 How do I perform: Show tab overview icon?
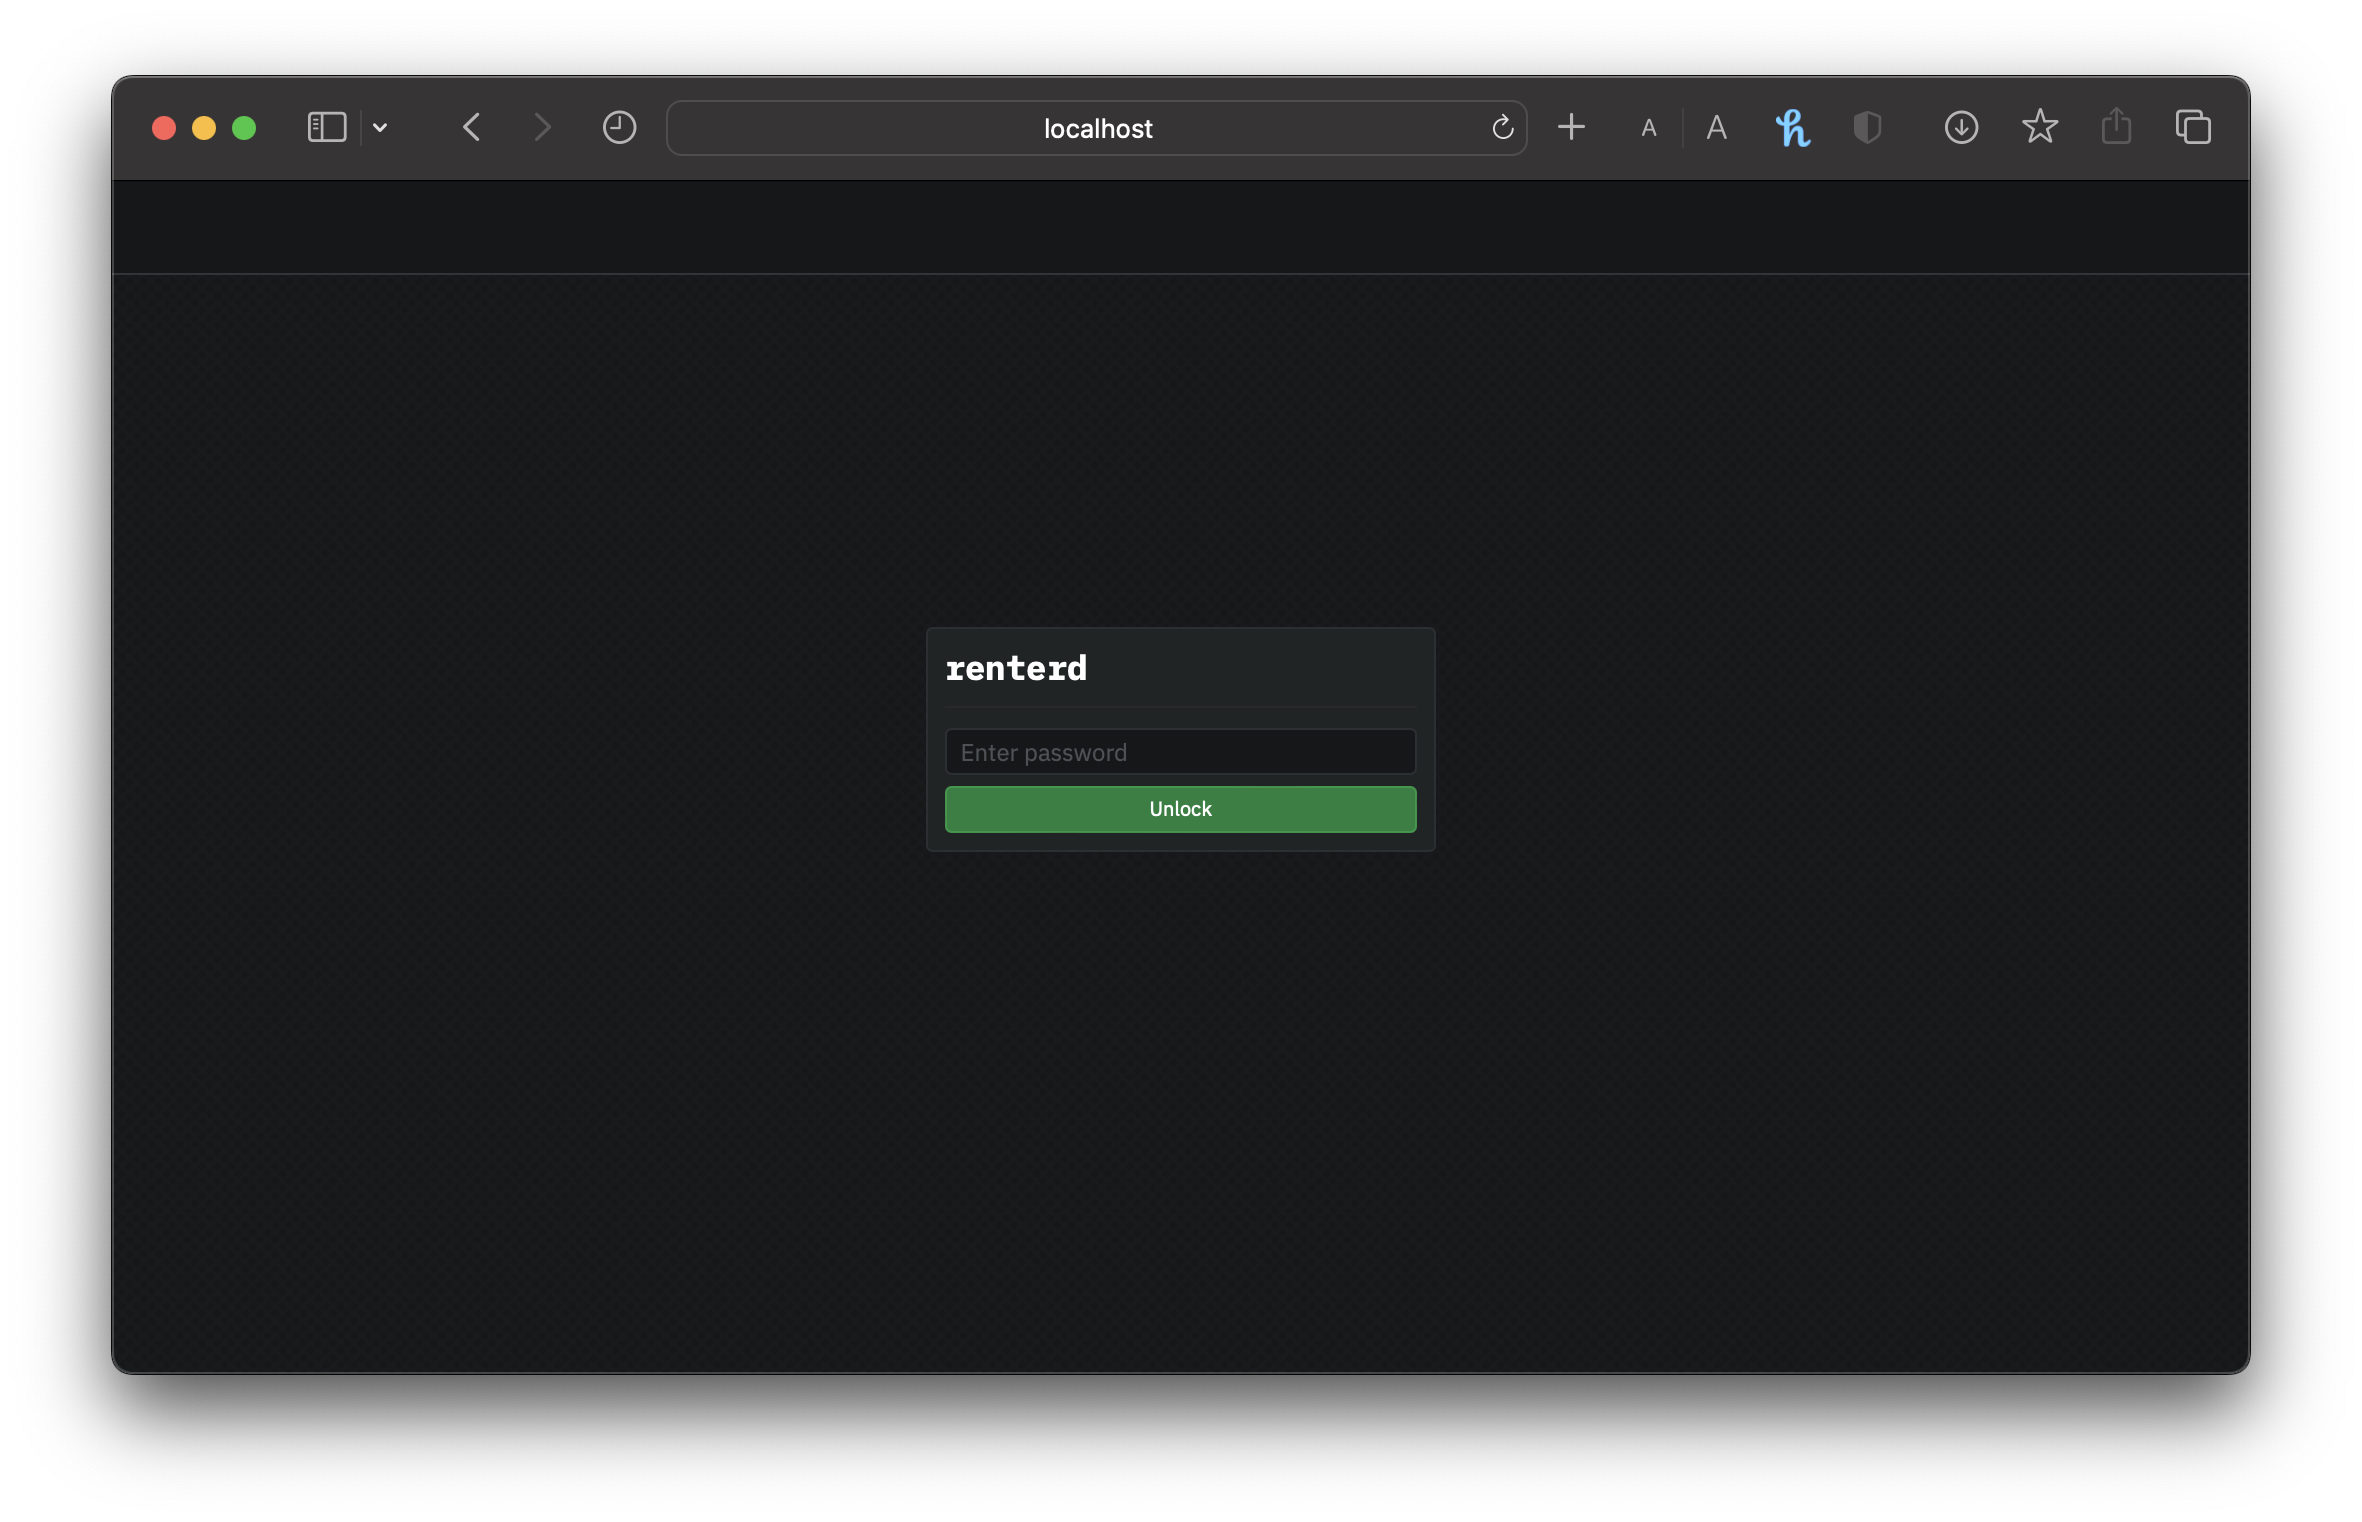[x=2193, y=128]
